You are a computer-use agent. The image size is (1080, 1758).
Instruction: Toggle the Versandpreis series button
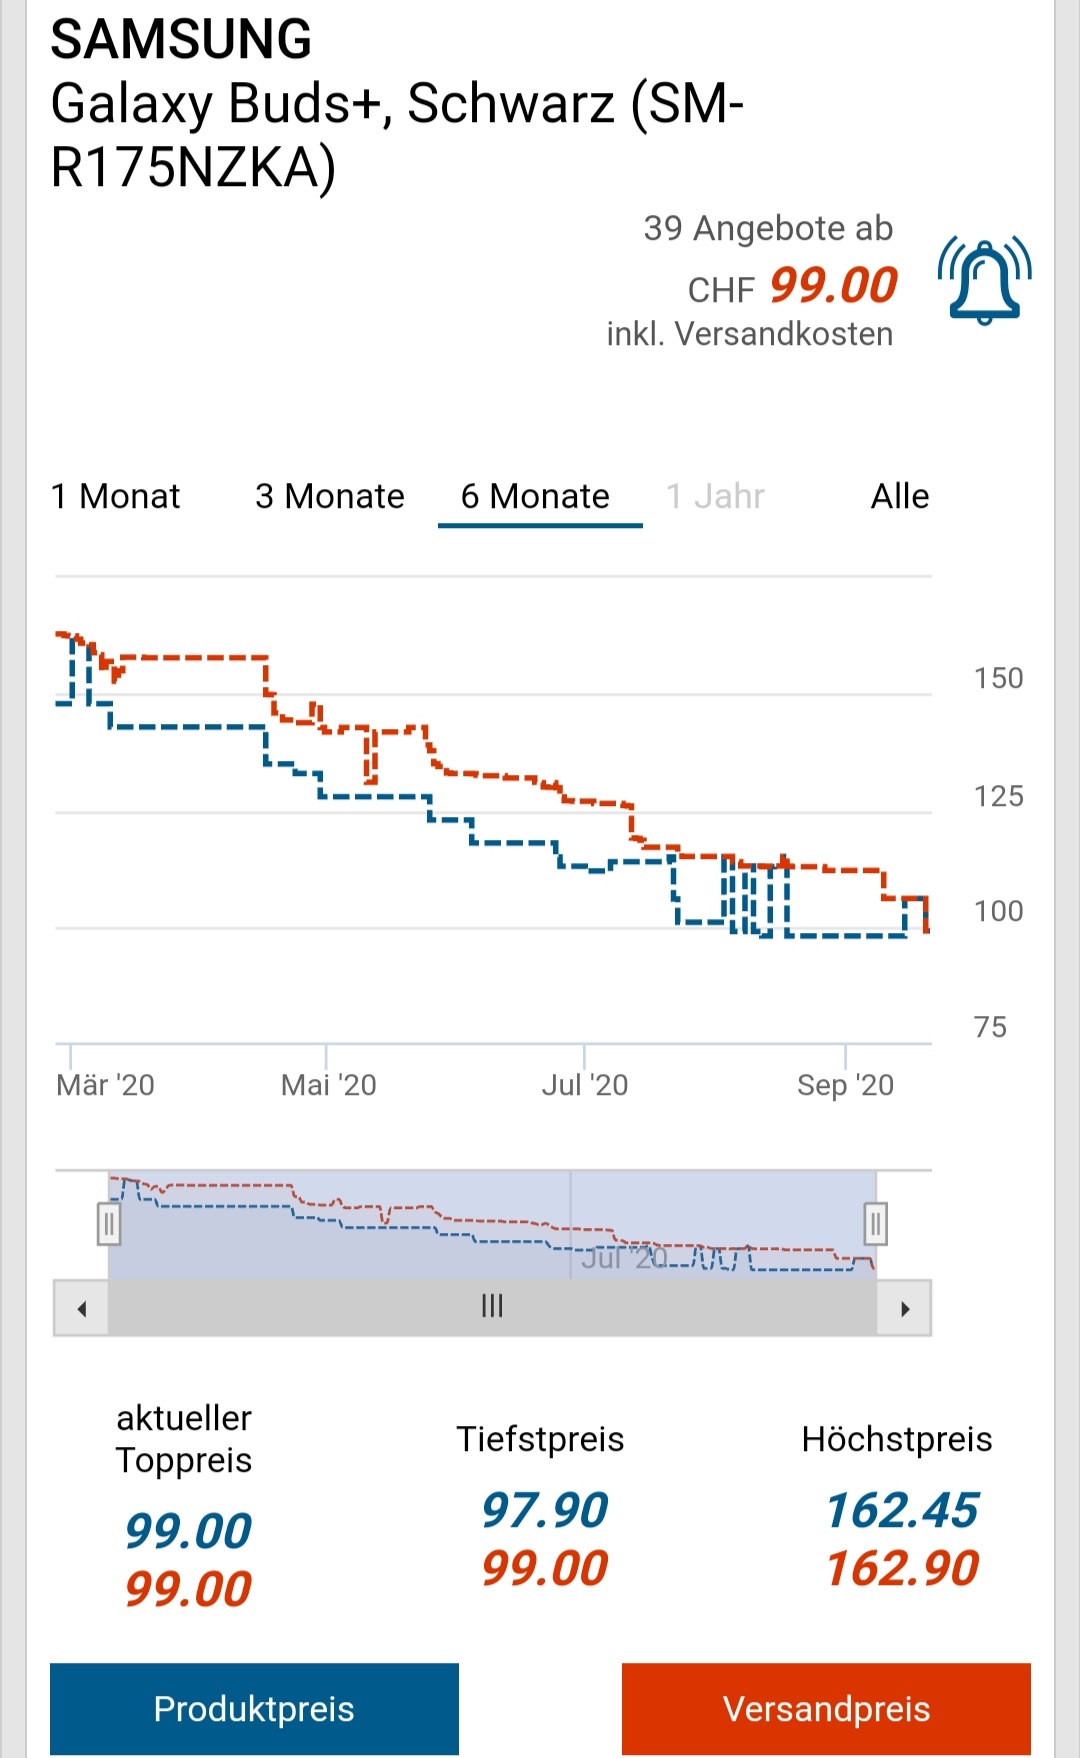[x=826, y=1709]
